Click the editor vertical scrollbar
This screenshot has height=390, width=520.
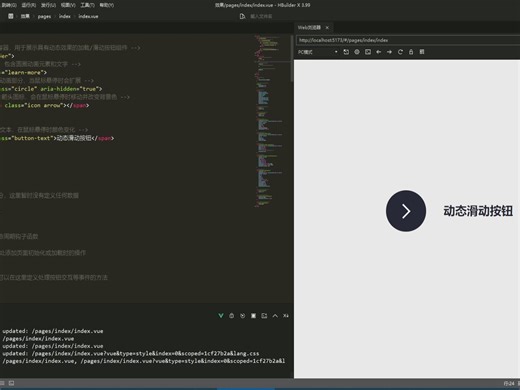tap(292, 58)
